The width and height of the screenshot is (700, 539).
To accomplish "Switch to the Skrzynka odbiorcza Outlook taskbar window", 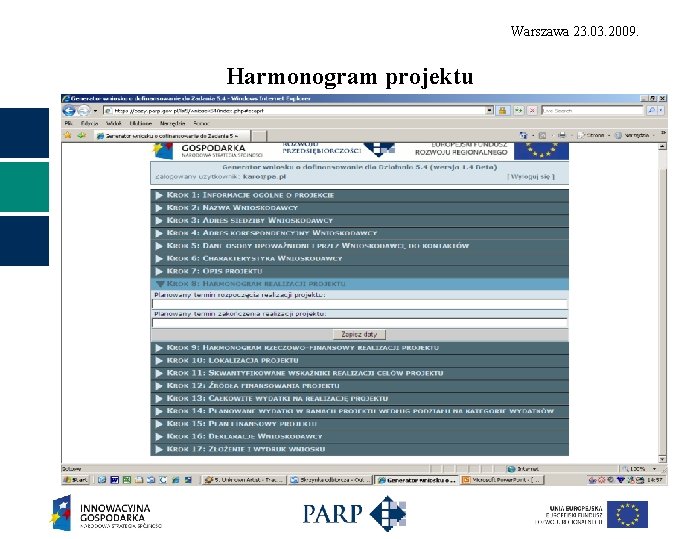I will pos(329,480).
